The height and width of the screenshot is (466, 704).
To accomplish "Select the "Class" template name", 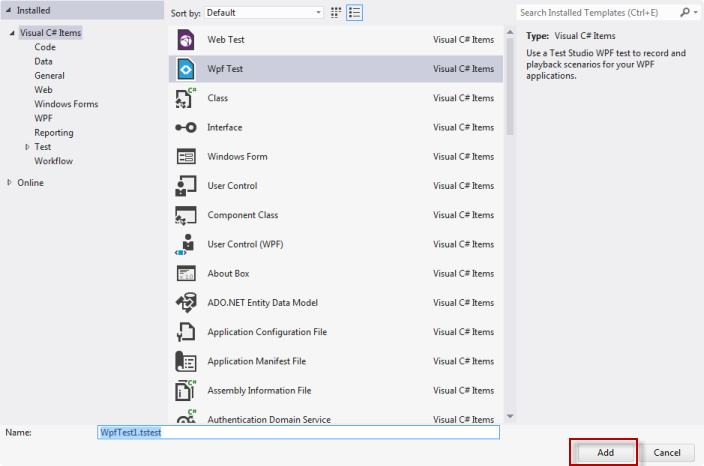I will (x=217, y=98).
